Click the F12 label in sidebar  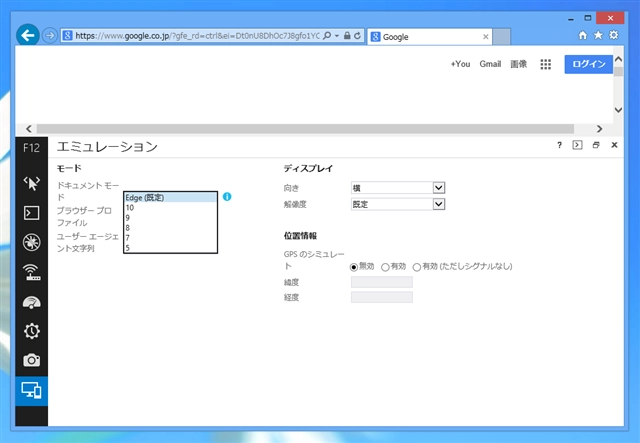(x=31, y=148)
